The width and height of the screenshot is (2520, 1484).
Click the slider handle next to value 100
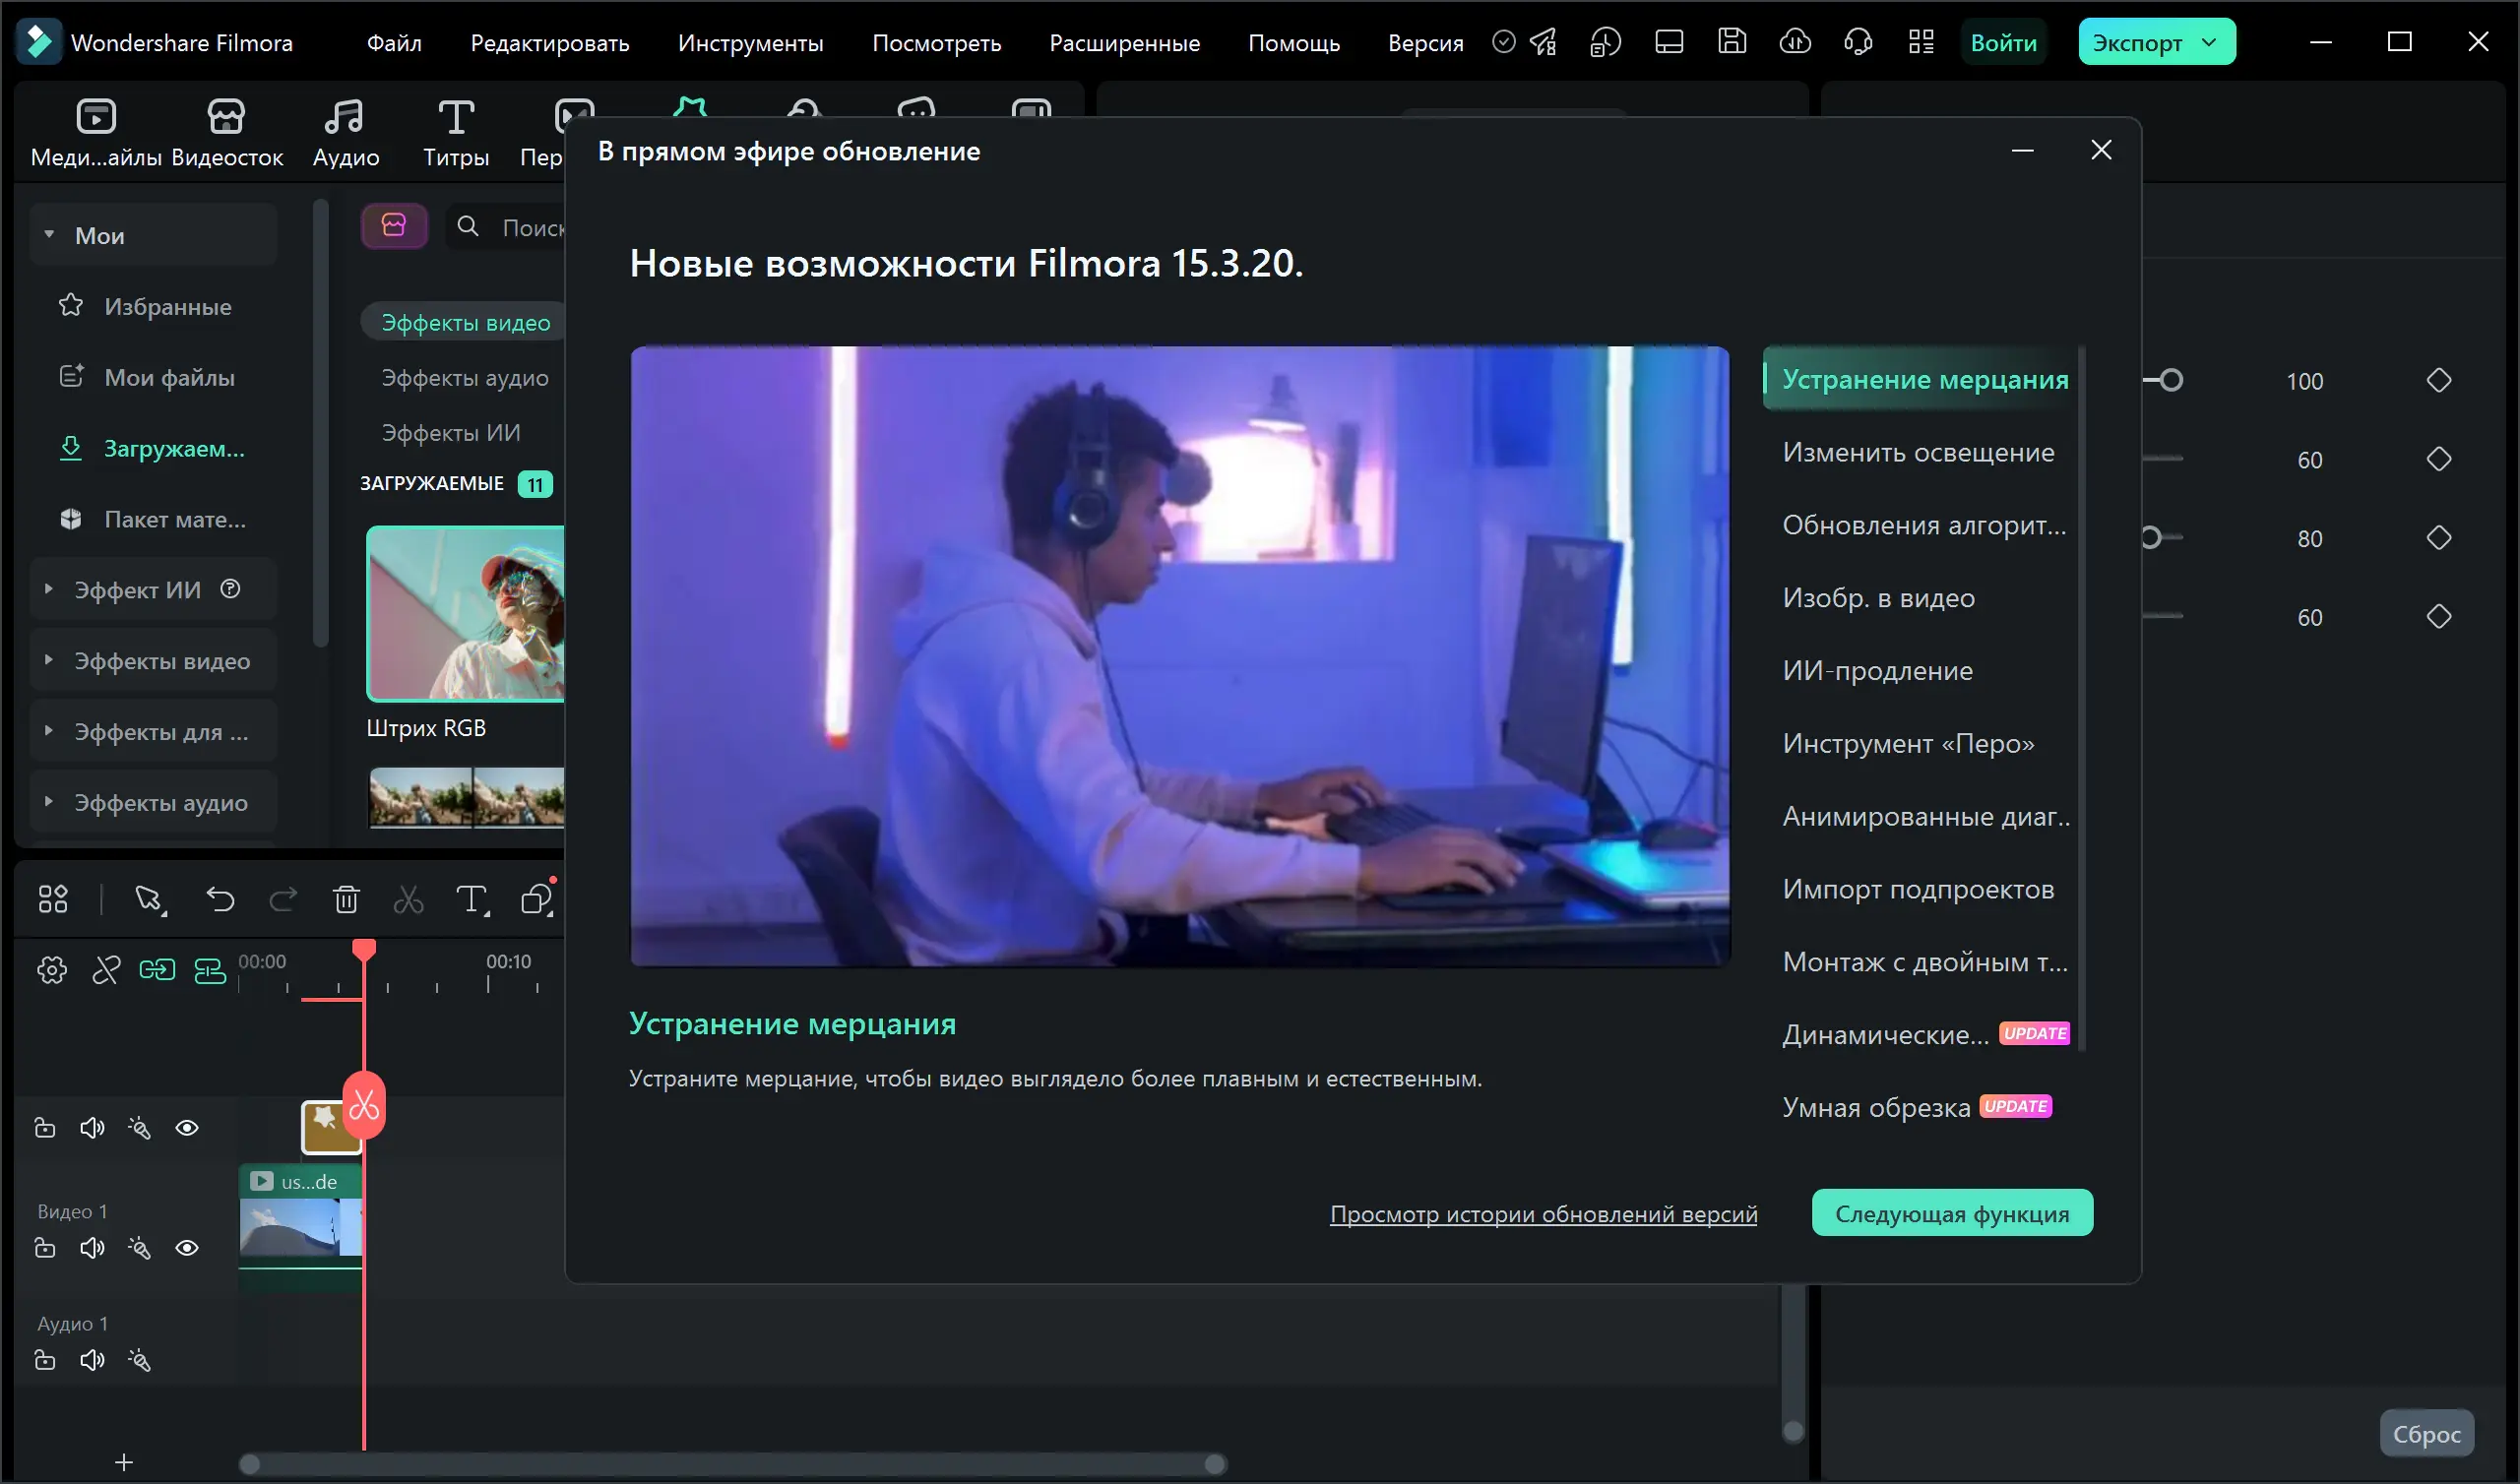(x=2170, y=380)
